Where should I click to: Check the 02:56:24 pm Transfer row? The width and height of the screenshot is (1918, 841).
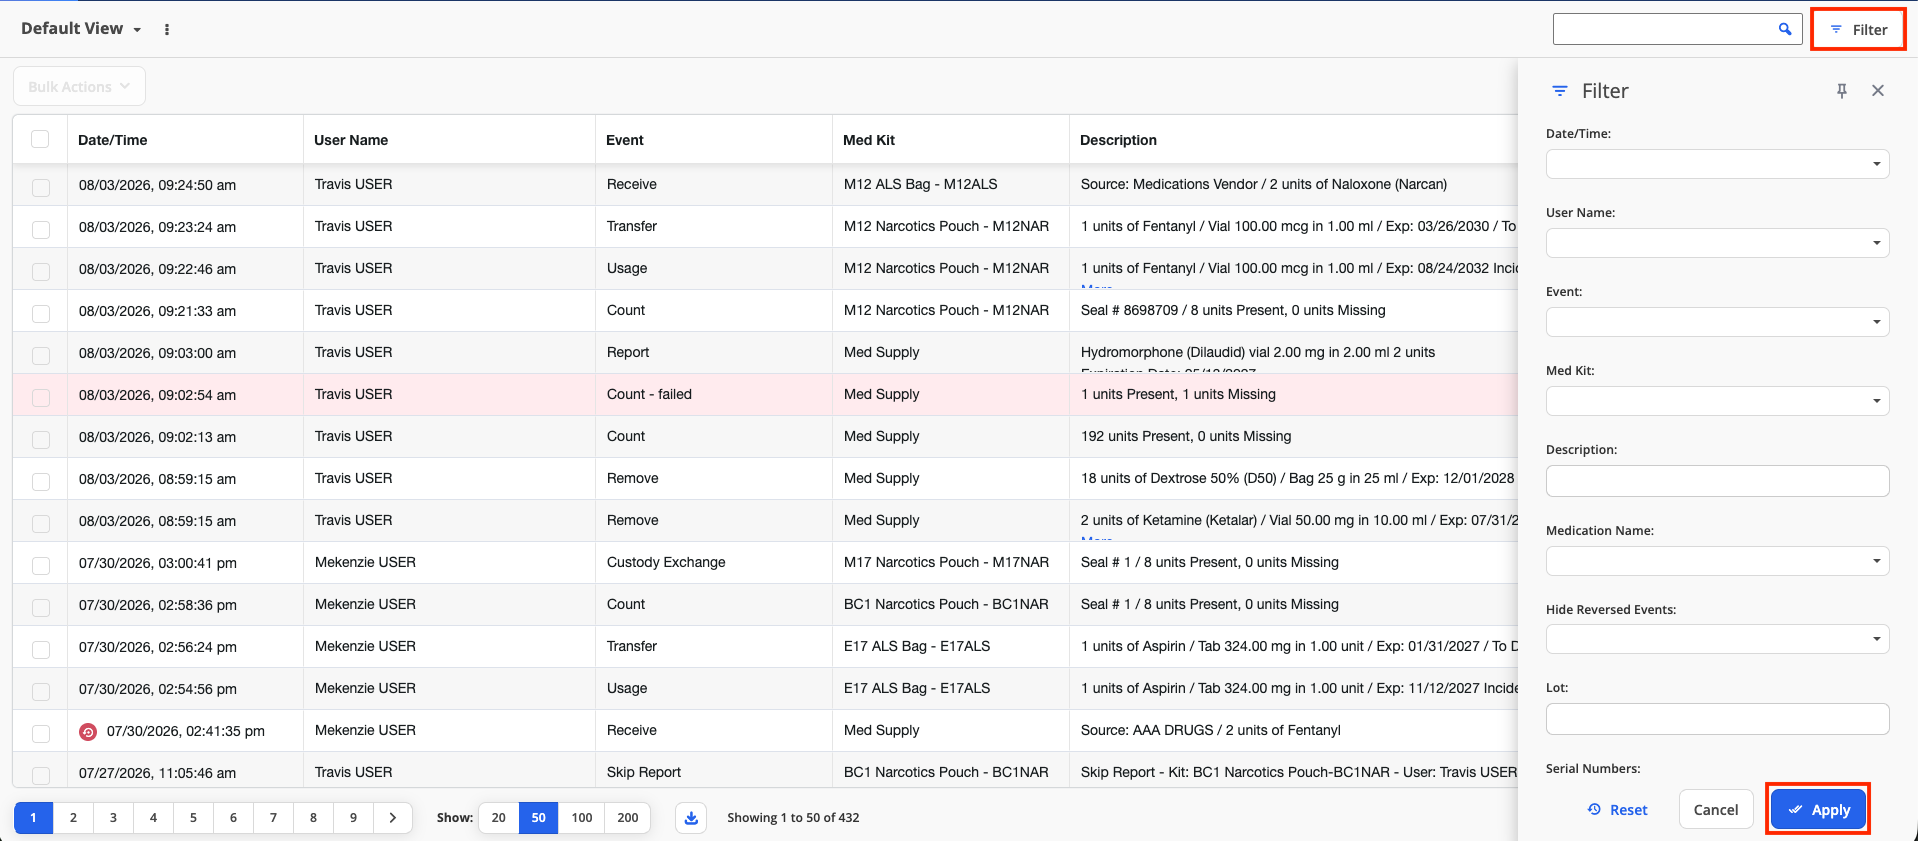tap(41, 649)
